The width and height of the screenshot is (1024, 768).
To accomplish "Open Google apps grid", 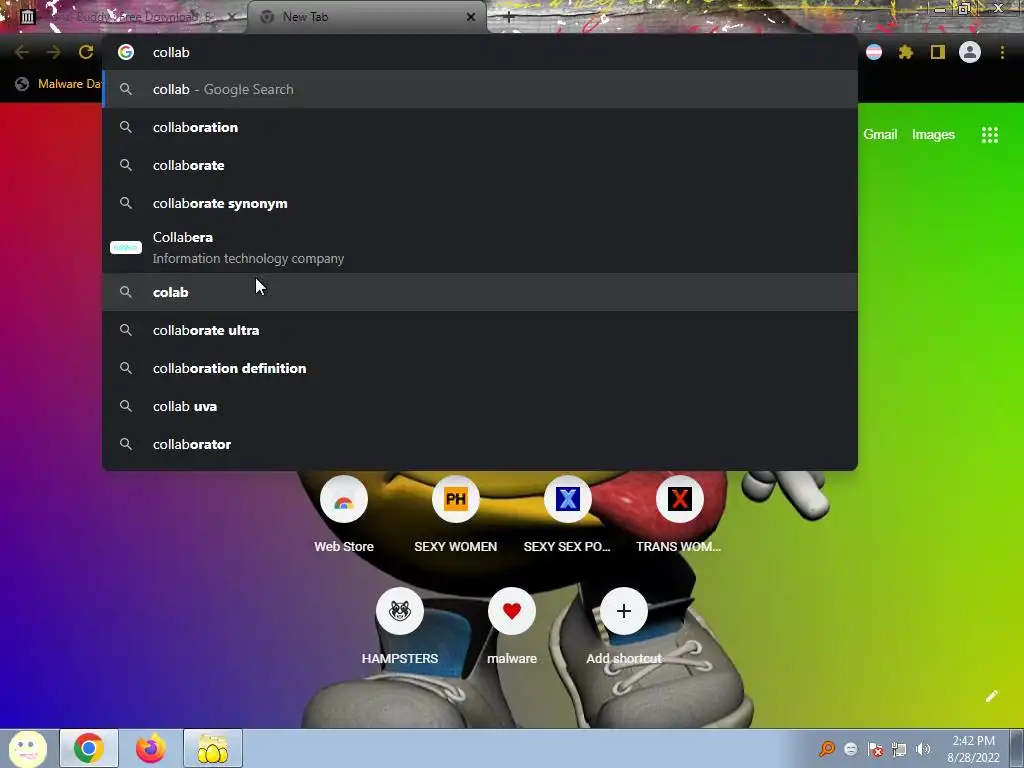I will pyautogui.click(x=989, y=135).
